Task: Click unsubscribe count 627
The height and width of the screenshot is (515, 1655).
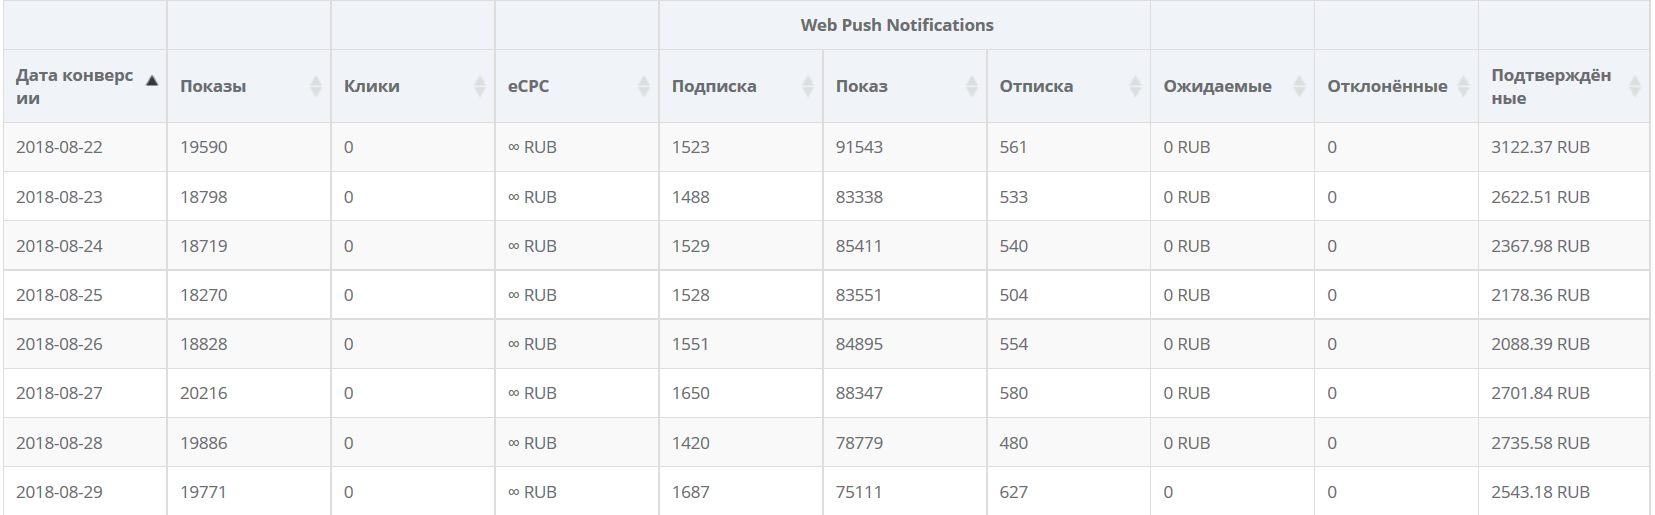Action: pos(1014,492)
